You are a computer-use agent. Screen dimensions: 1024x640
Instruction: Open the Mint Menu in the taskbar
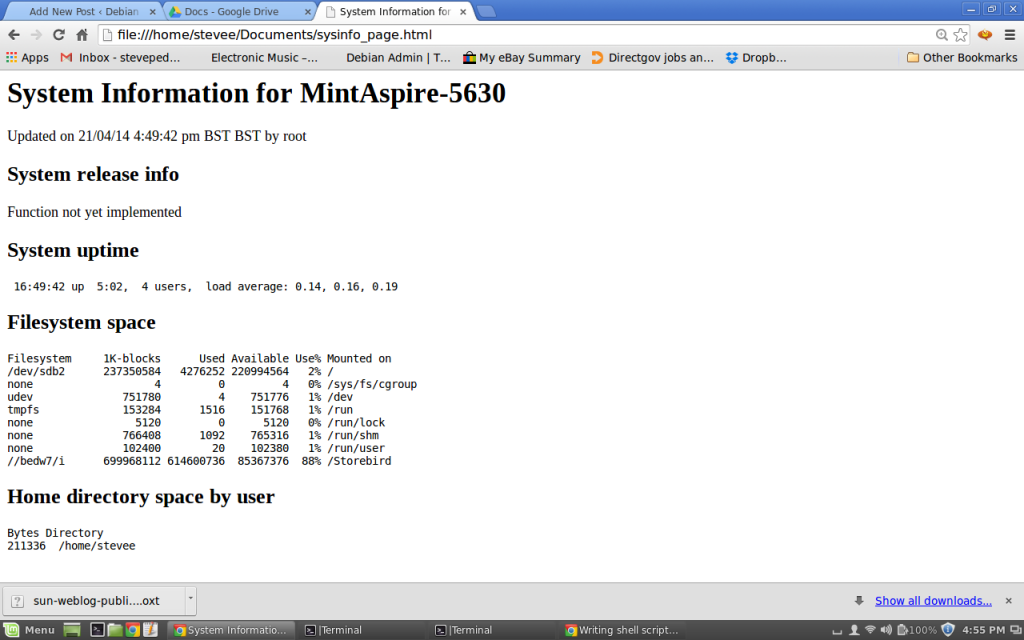[32, 630]
